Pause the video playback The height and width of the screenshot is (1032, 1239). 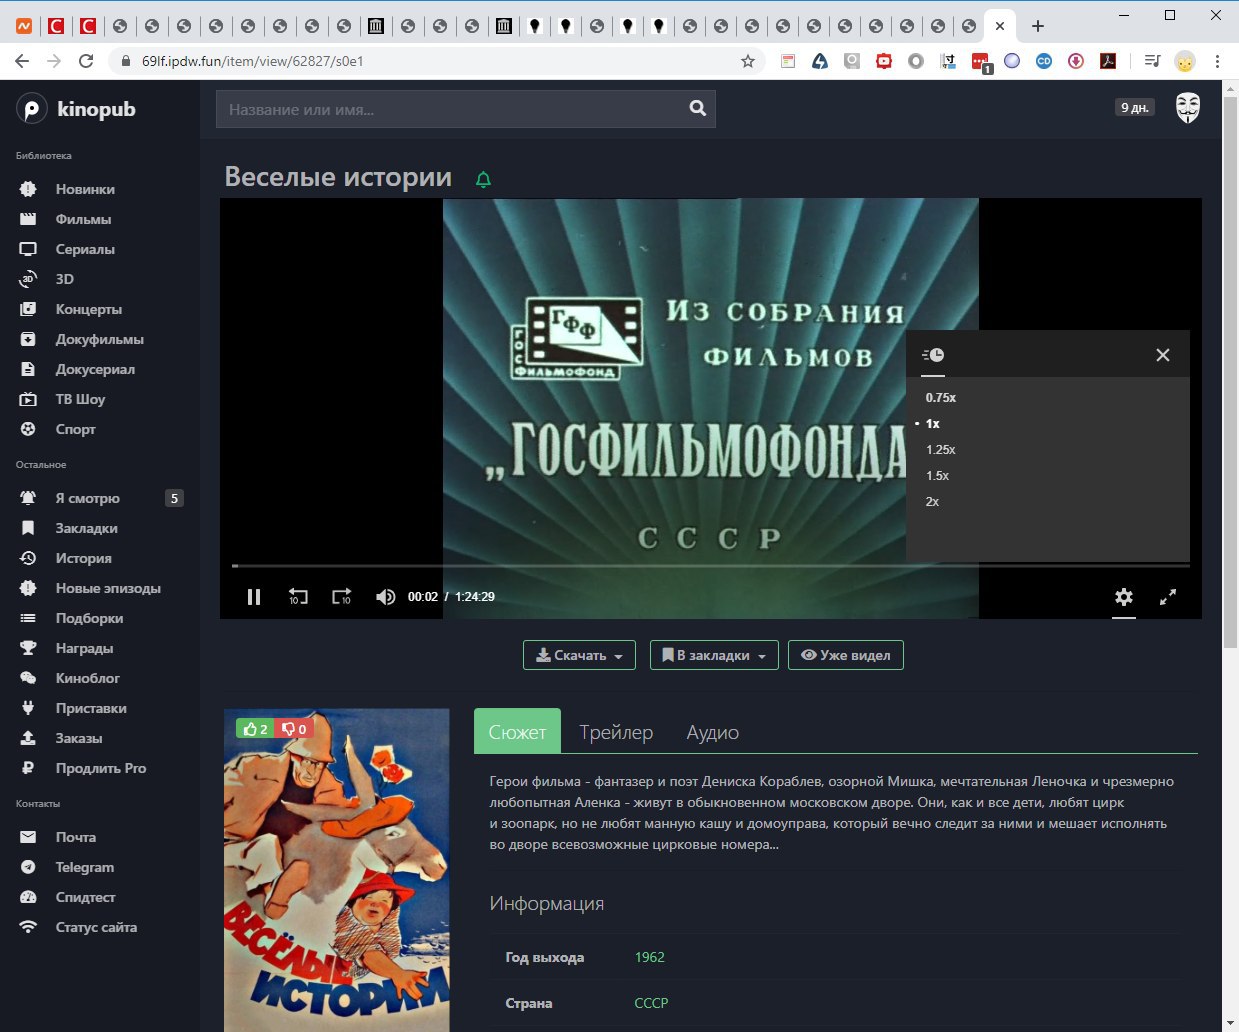254,597
